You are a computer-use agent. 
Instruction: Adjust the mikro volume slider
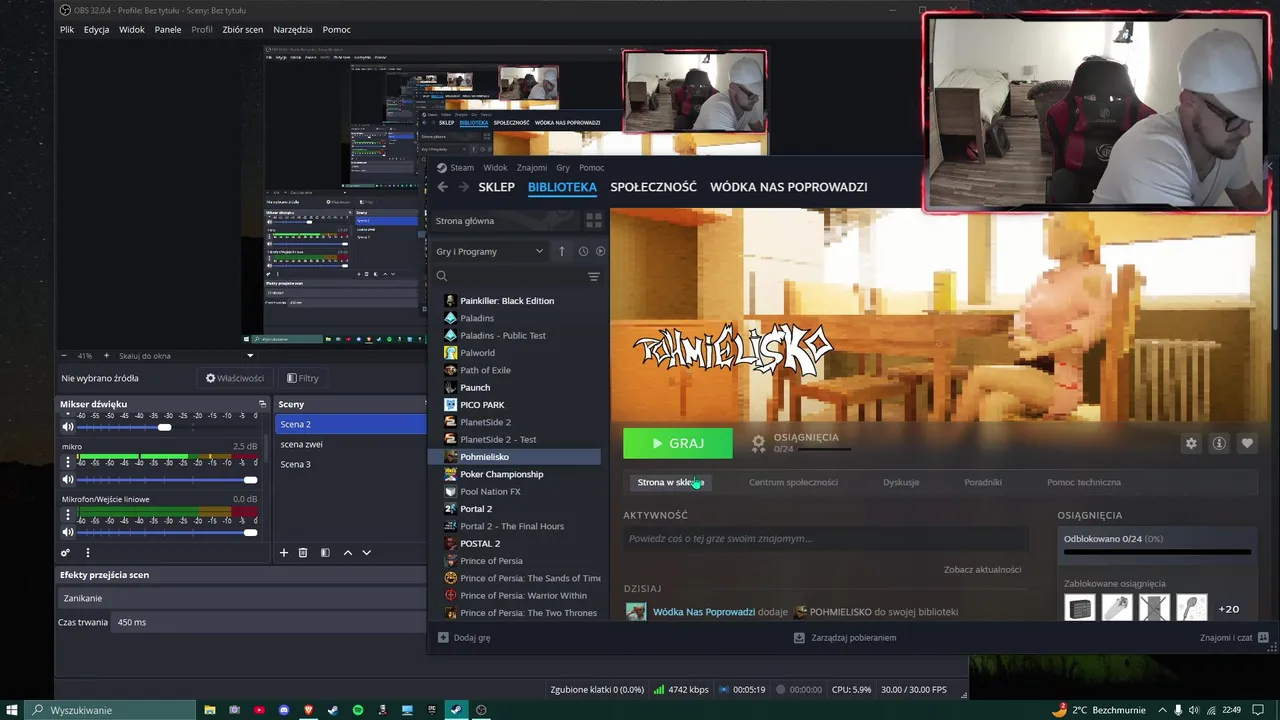point(167,480)
